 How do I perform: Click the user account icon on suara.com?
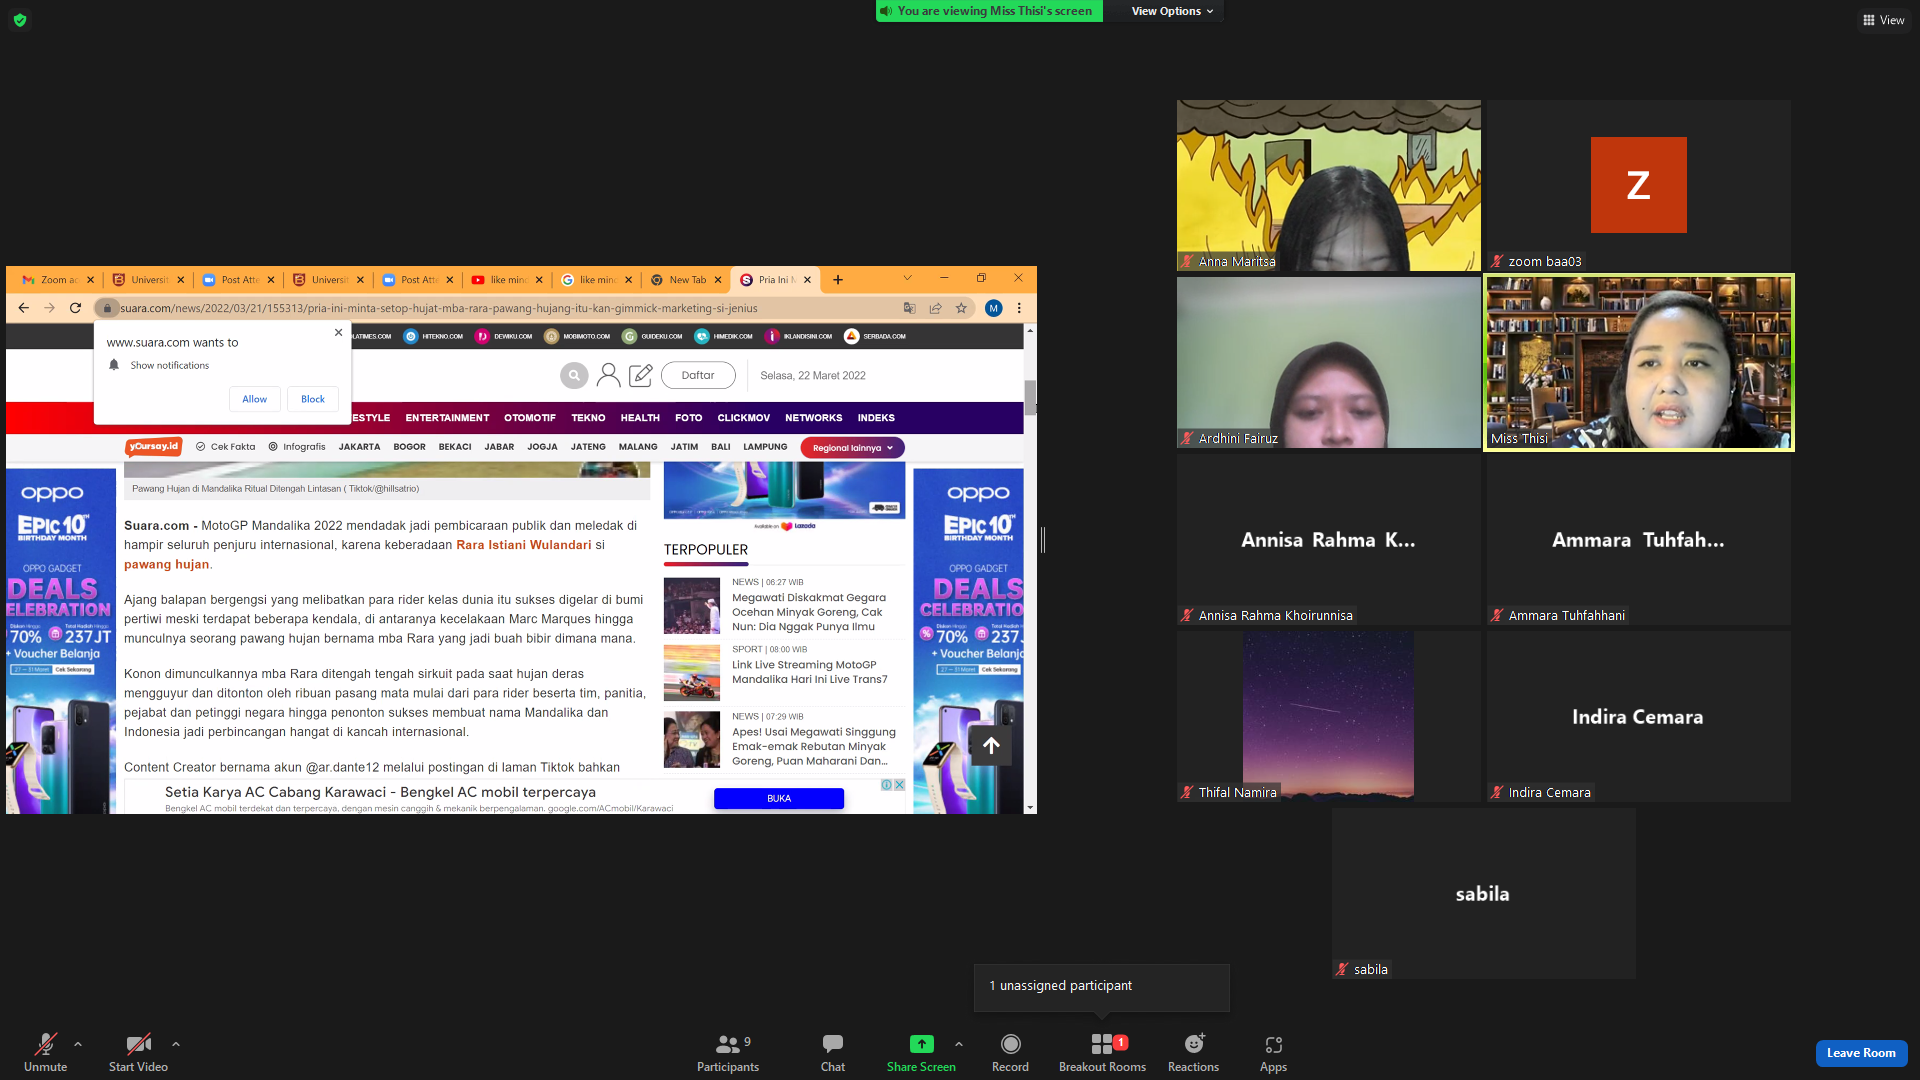point(608,376)
